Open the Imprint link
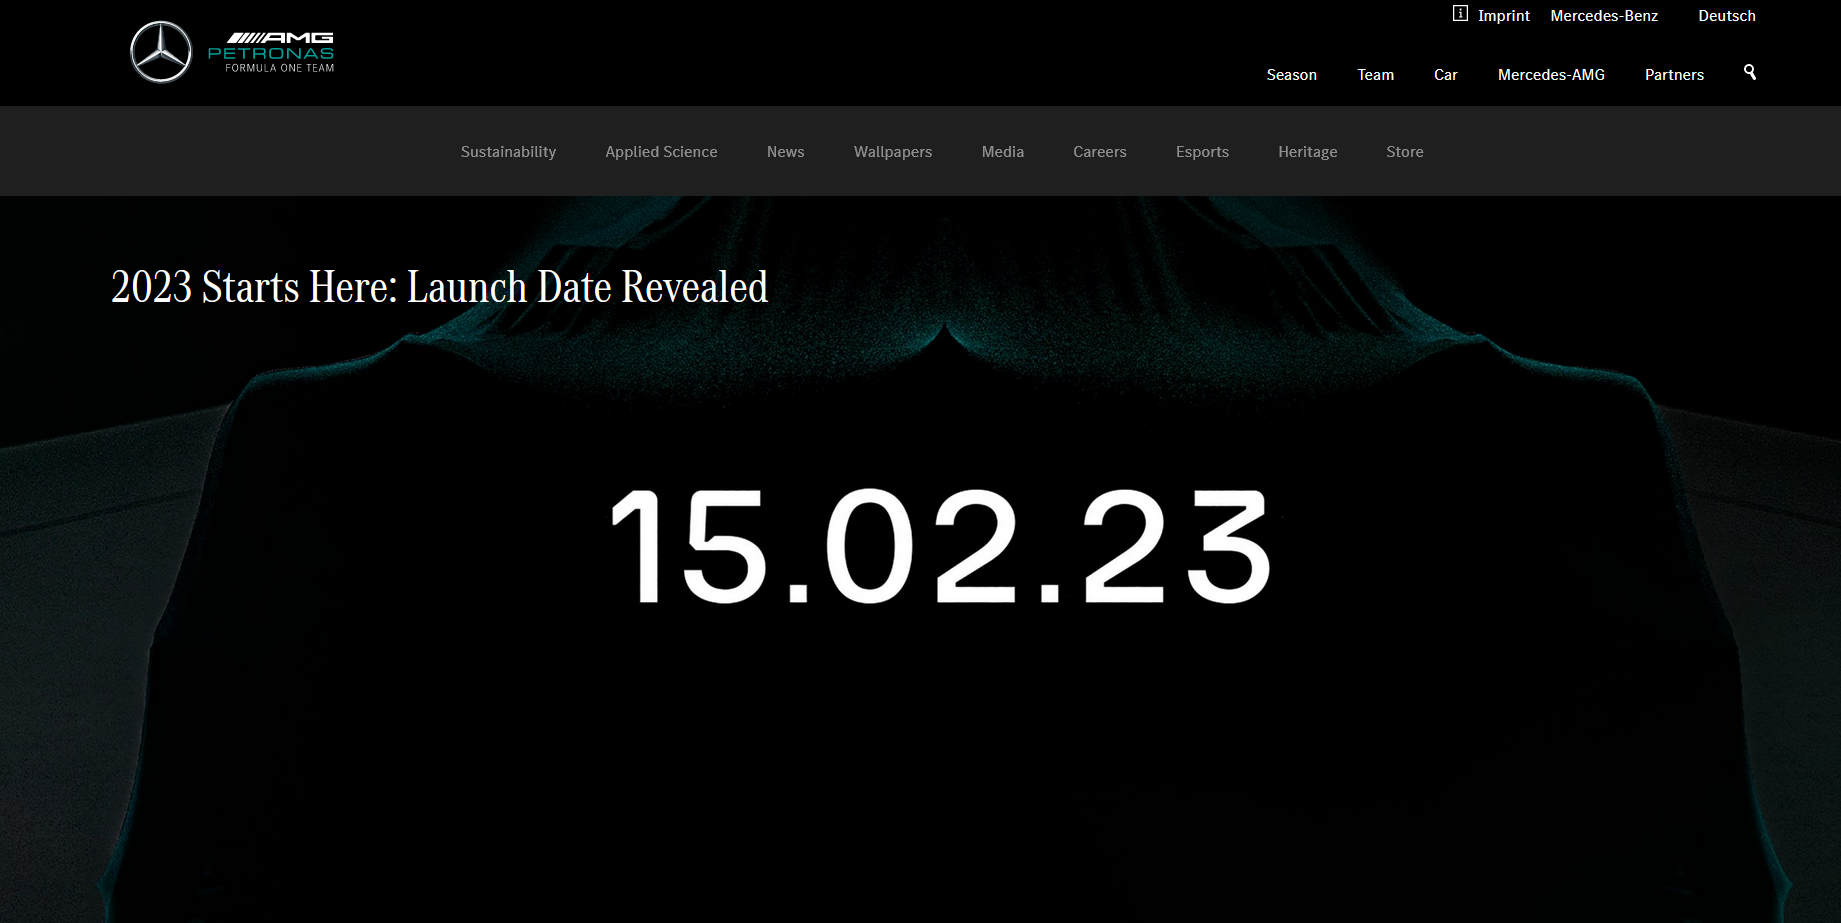The width and height of the screenshot is (1841, 923). tap(1504, 16)
